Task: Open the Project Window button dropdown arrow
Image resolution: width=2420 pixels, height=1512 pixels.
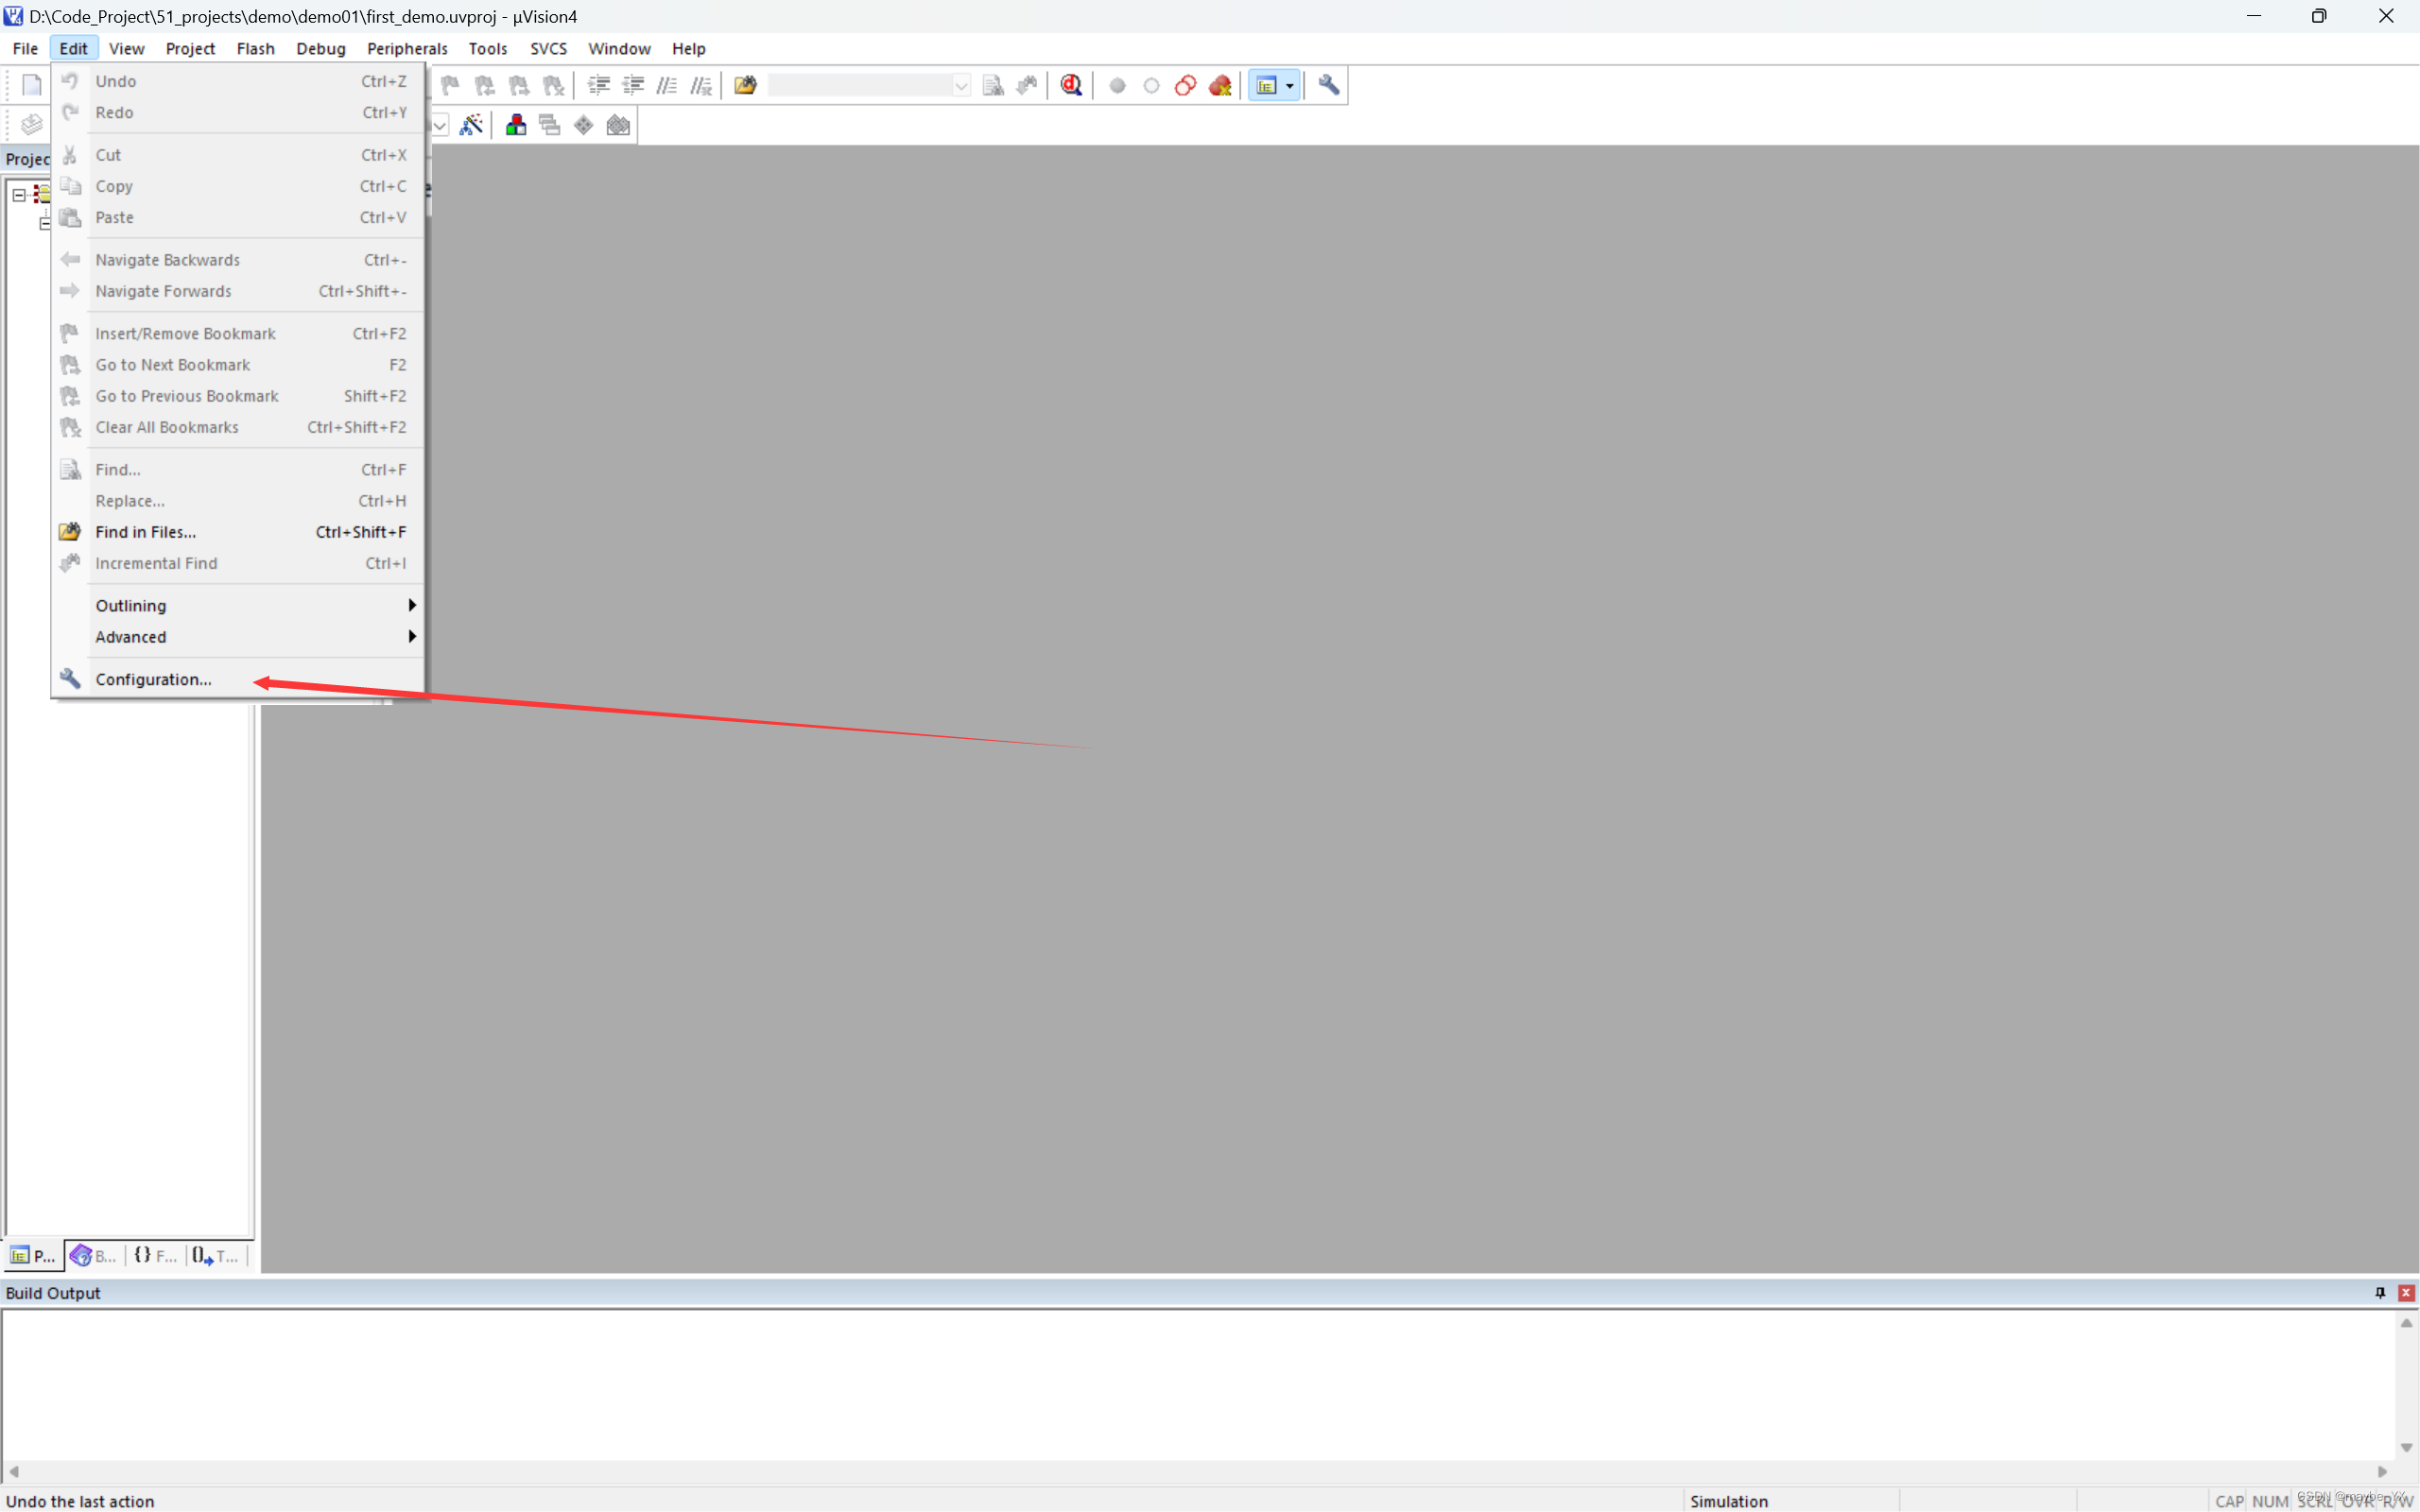Action: pos(1290,86)
